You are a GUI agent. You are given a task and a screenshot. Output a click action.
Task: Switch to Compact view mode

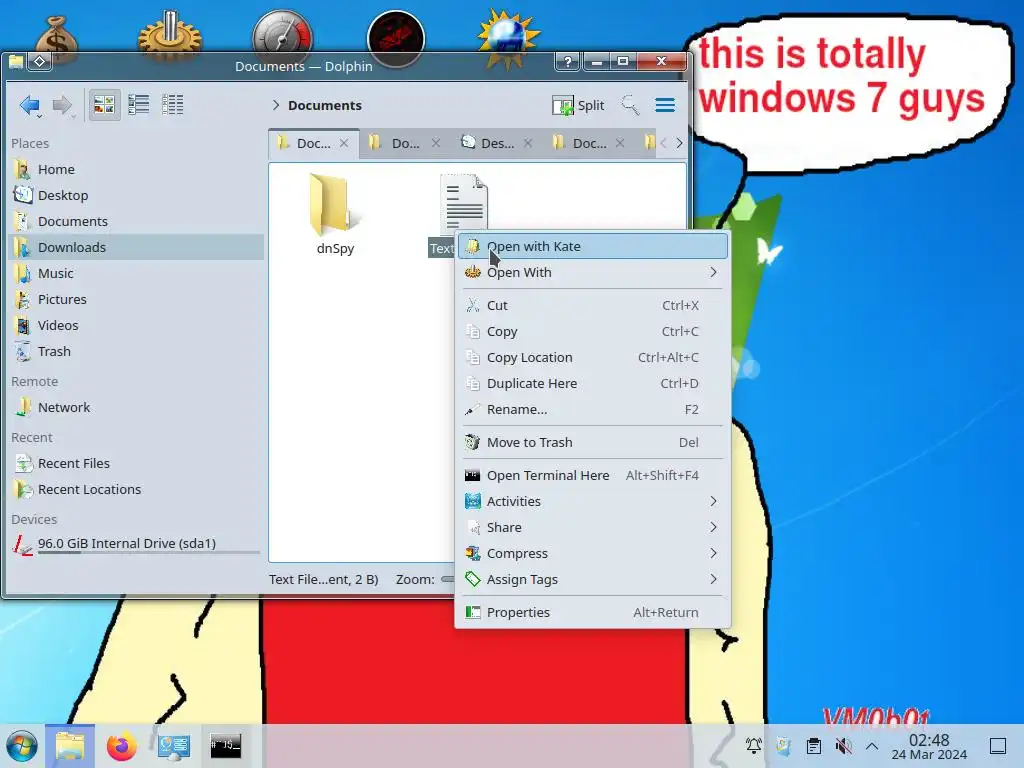(x=138, y=104)
